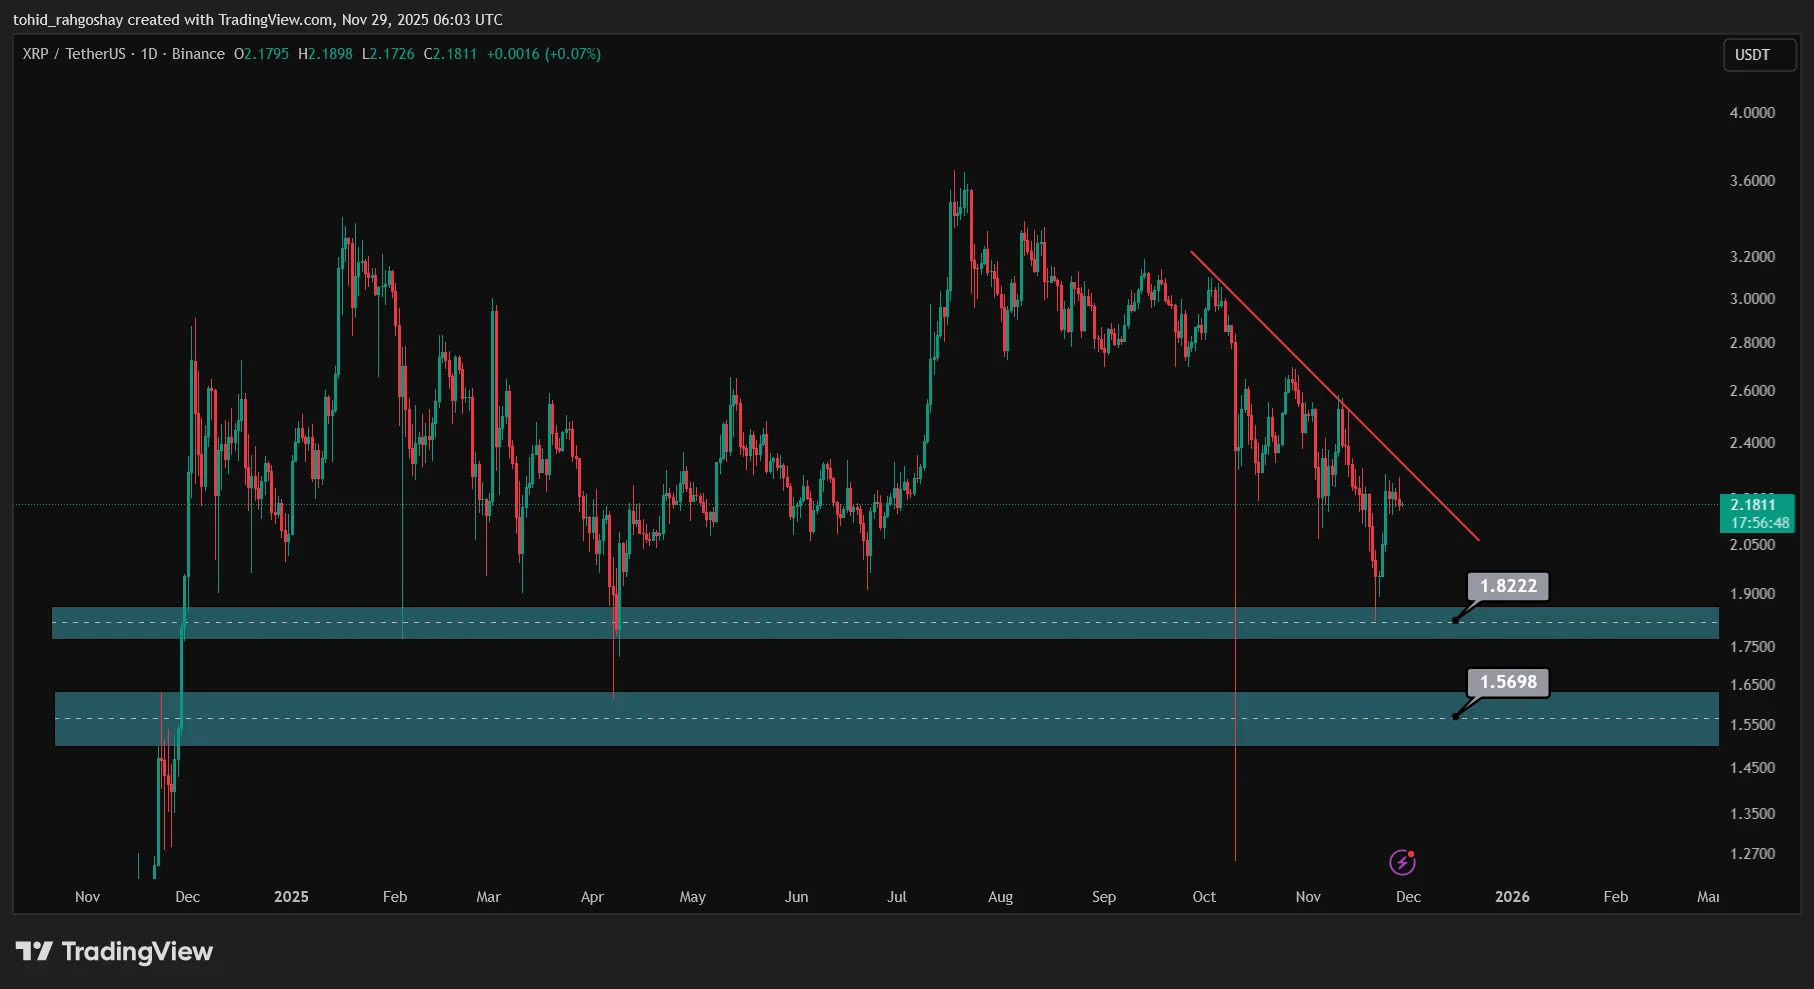Toggle the change percentage (+0.07%) in the legend

point(573,54)
